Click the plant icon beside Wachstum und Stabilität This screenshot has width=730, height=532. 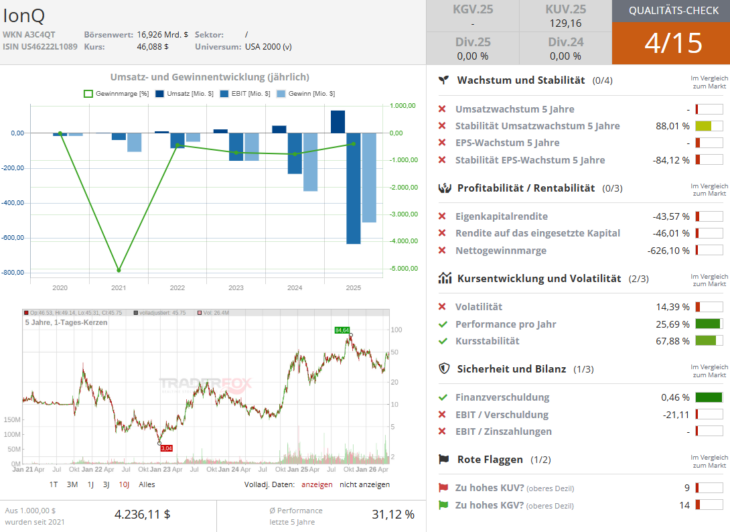coord(444,80)
